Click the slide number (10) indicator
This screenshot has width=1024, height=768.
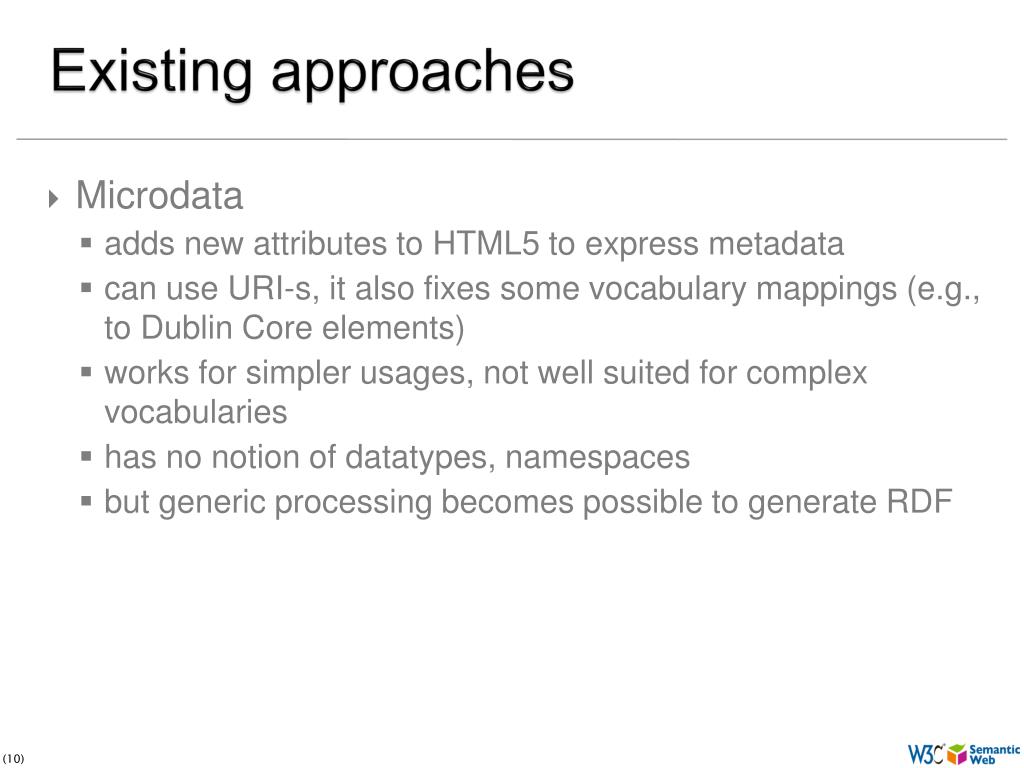point(13,758)
